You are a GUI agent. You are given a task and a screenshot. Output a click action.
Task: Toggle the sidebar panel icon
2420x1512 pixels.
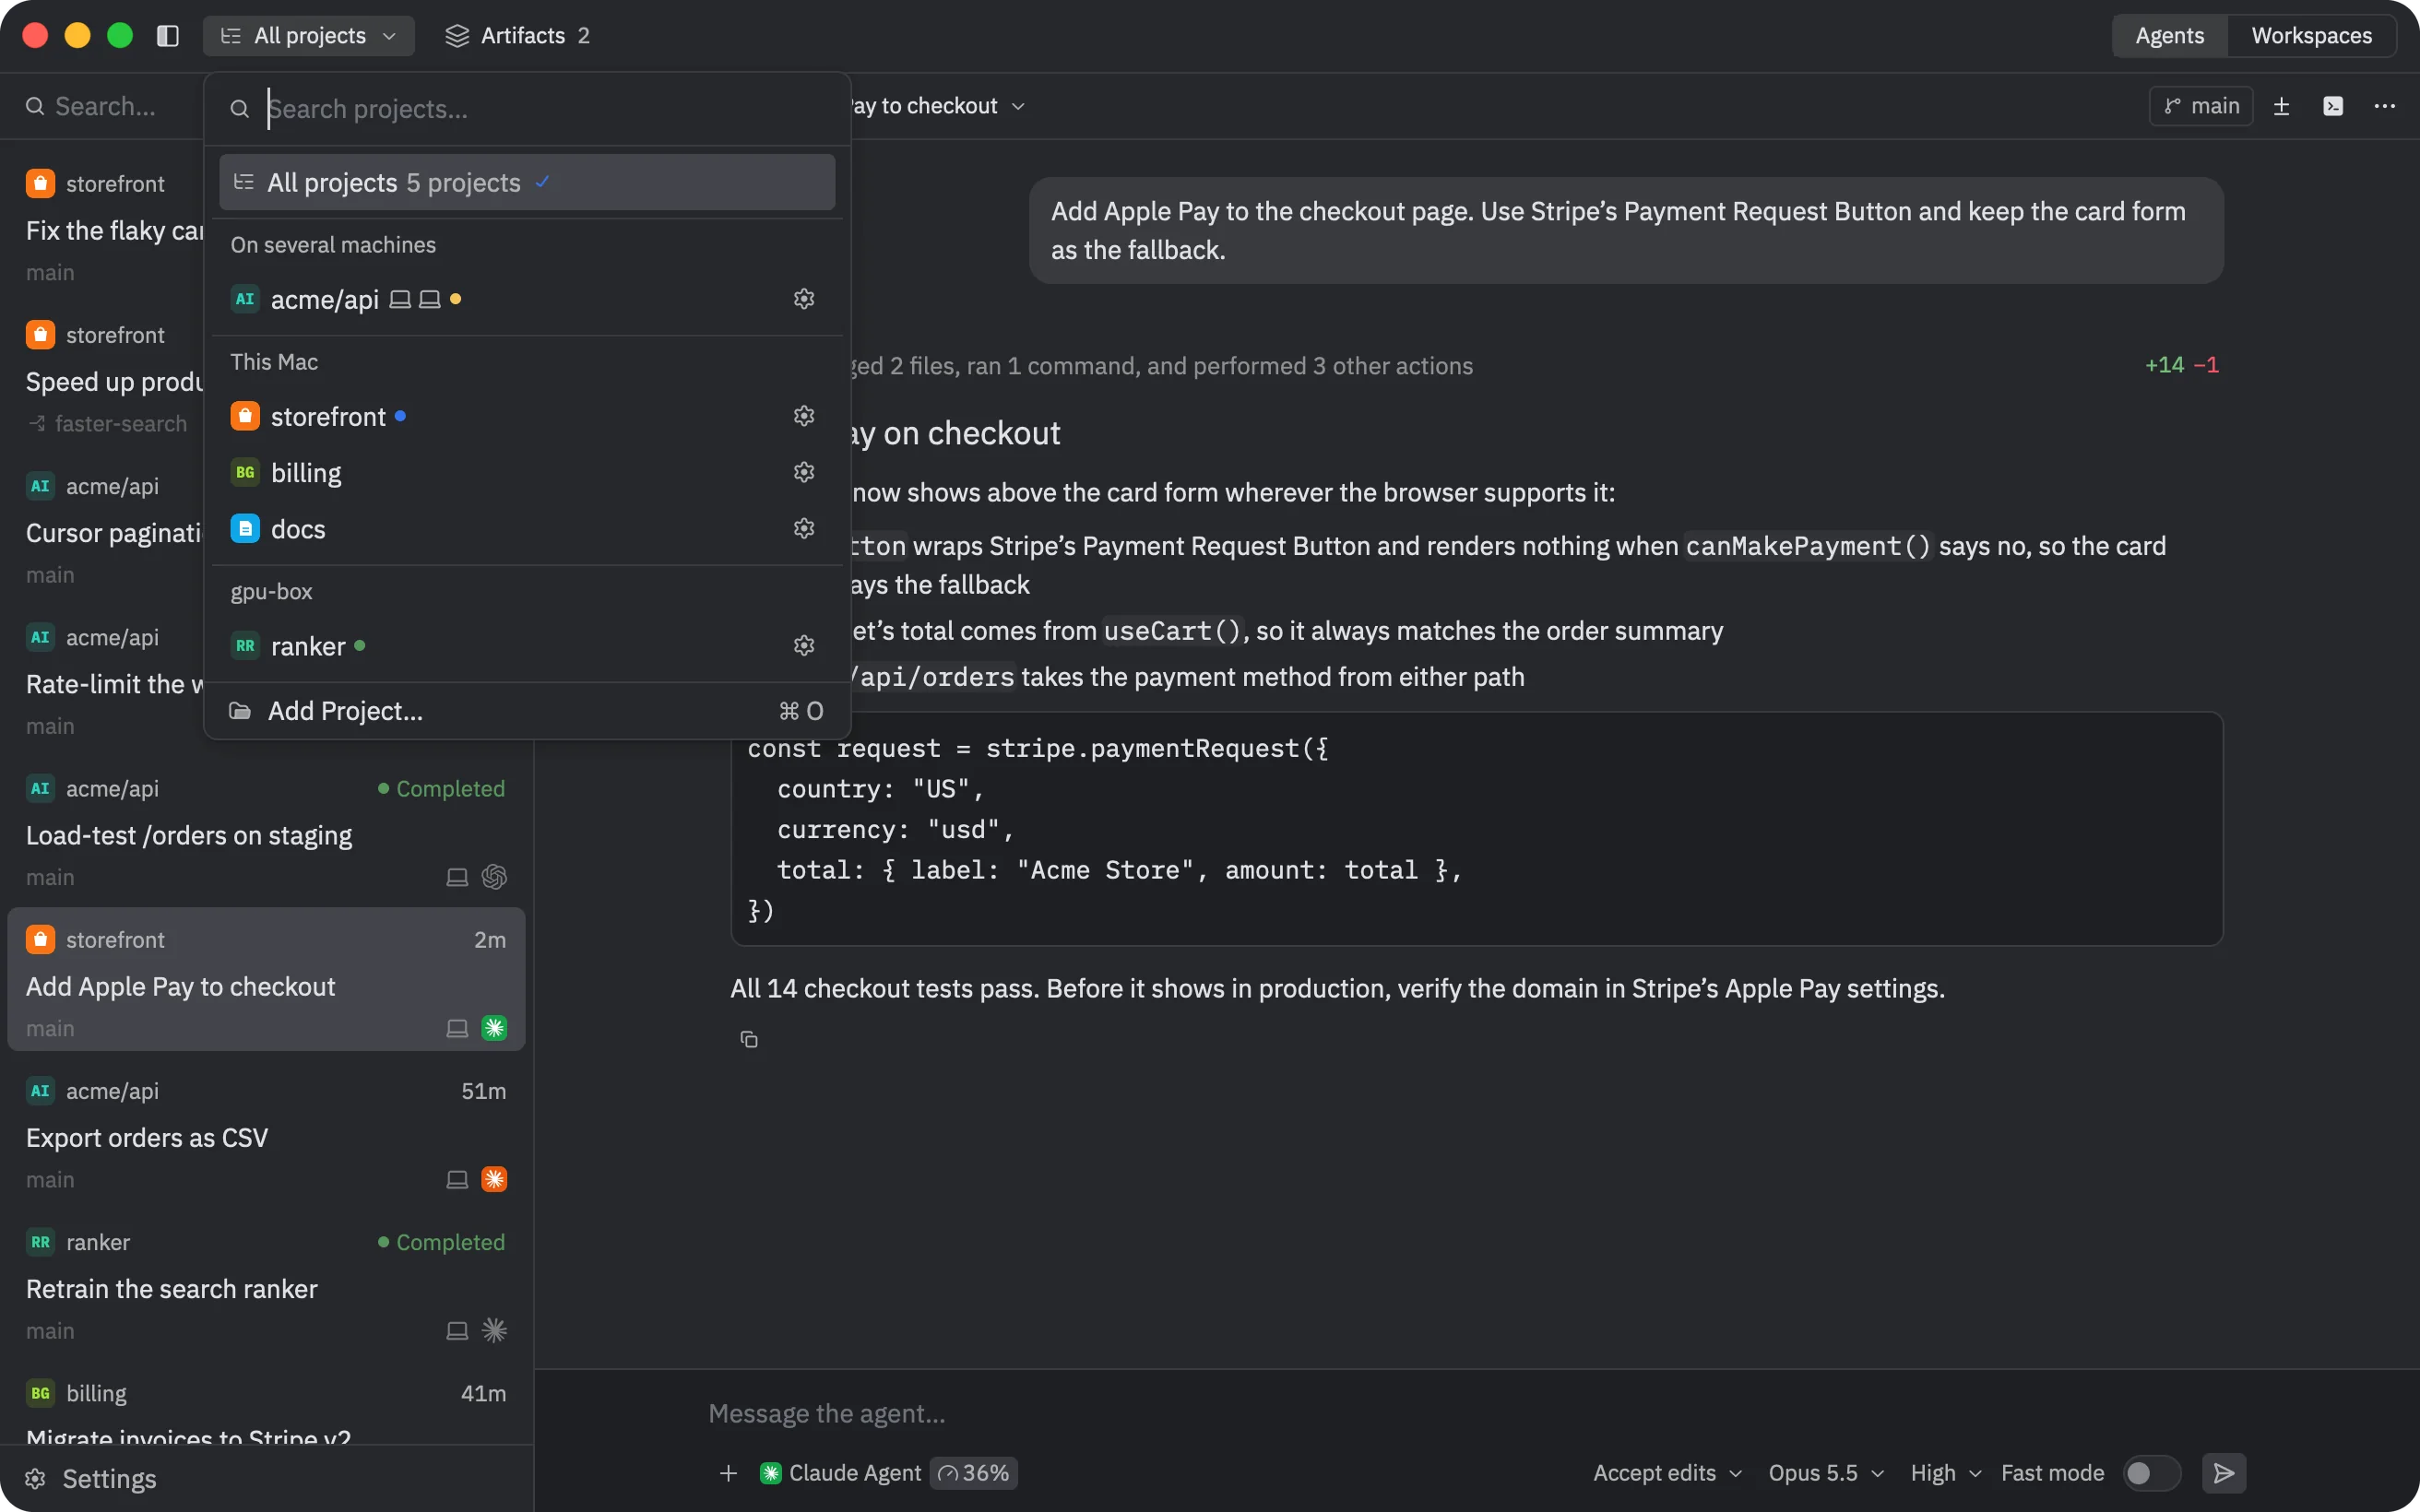tap(168, 36)
